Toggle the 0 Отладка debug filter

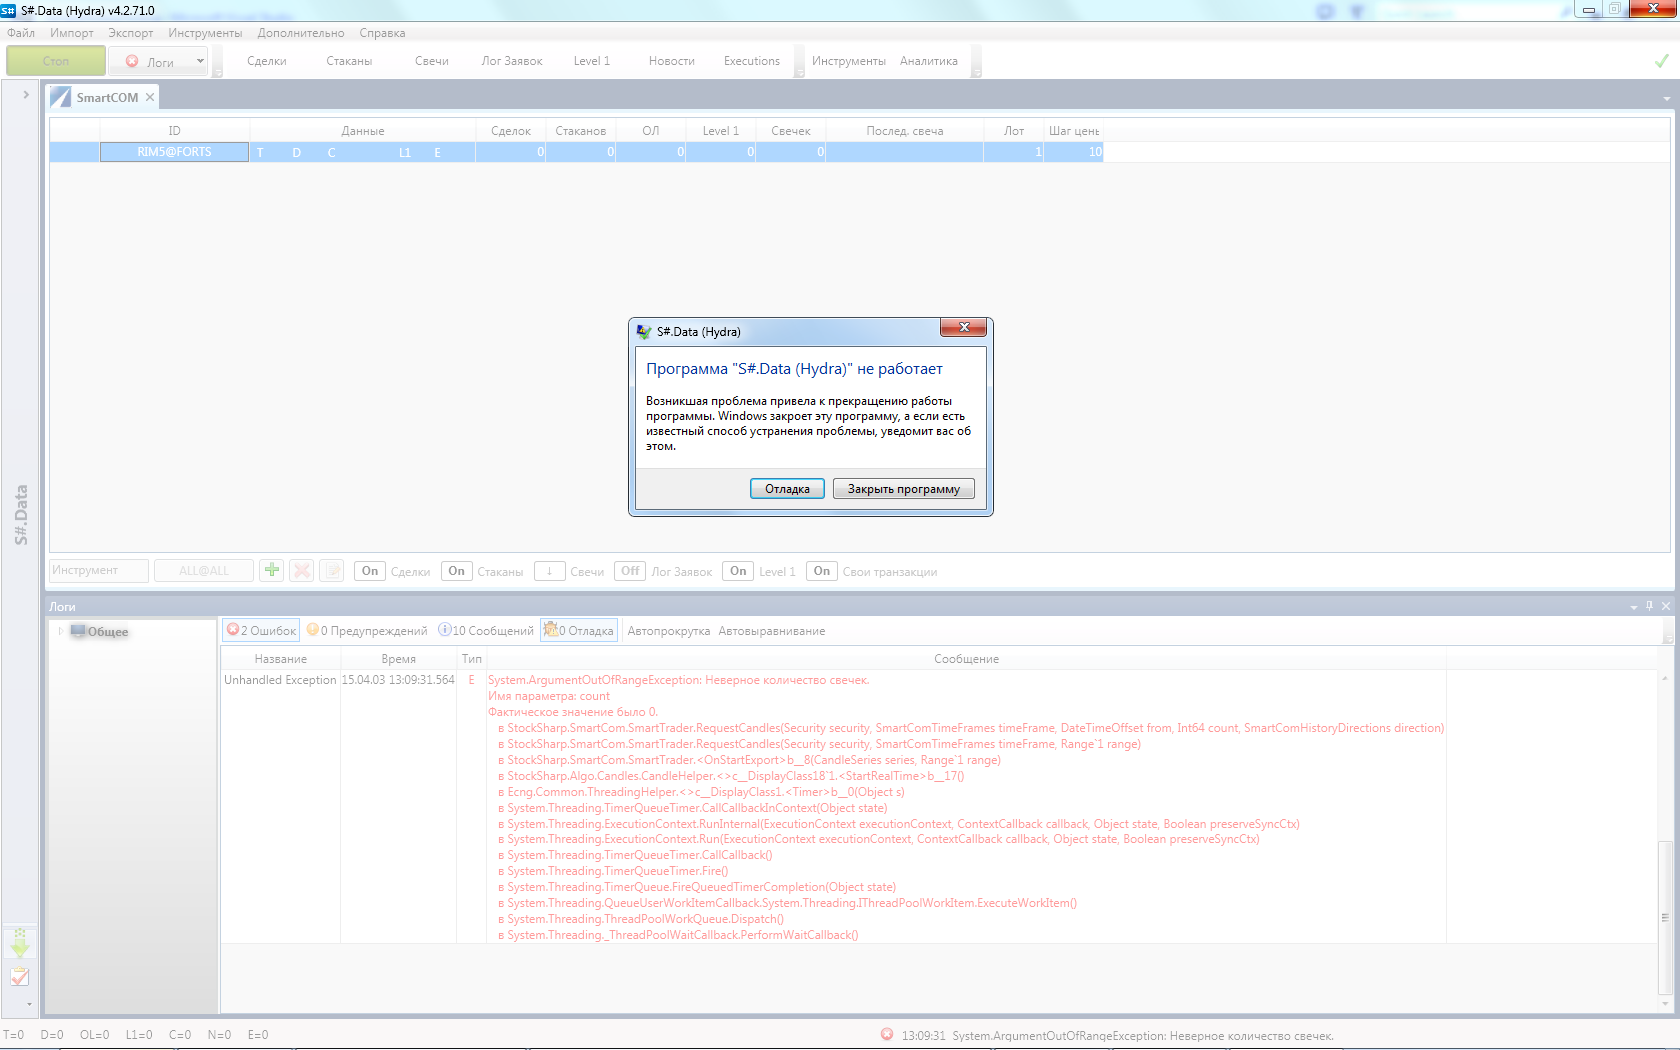point(579,630)
